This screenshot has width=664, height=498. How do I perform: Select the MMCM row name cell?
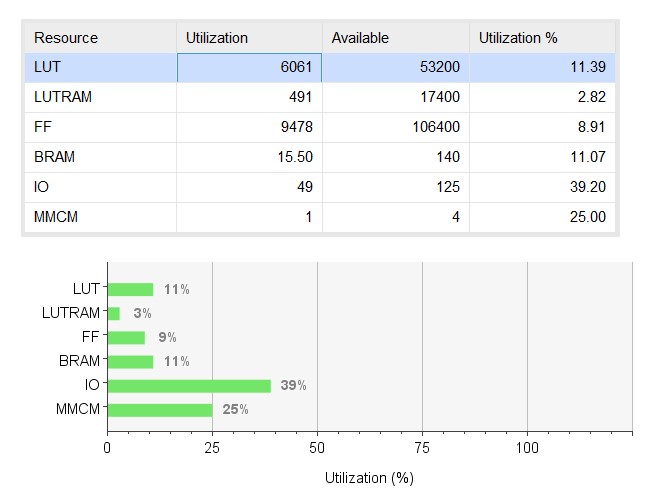(x=100, y=217)
